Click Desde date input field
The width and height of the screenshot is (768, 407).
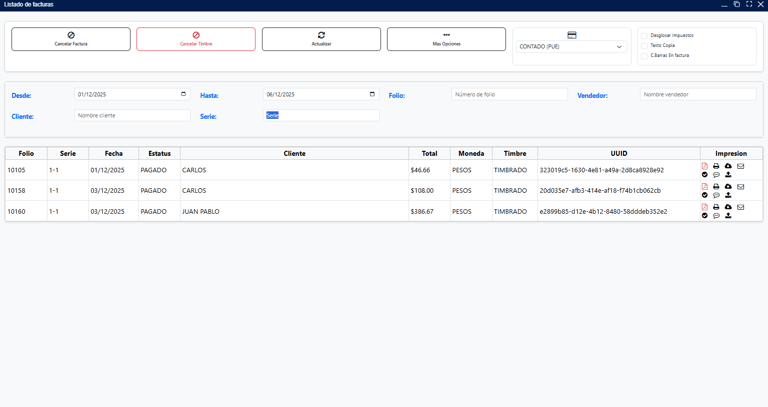click(132, 95)
